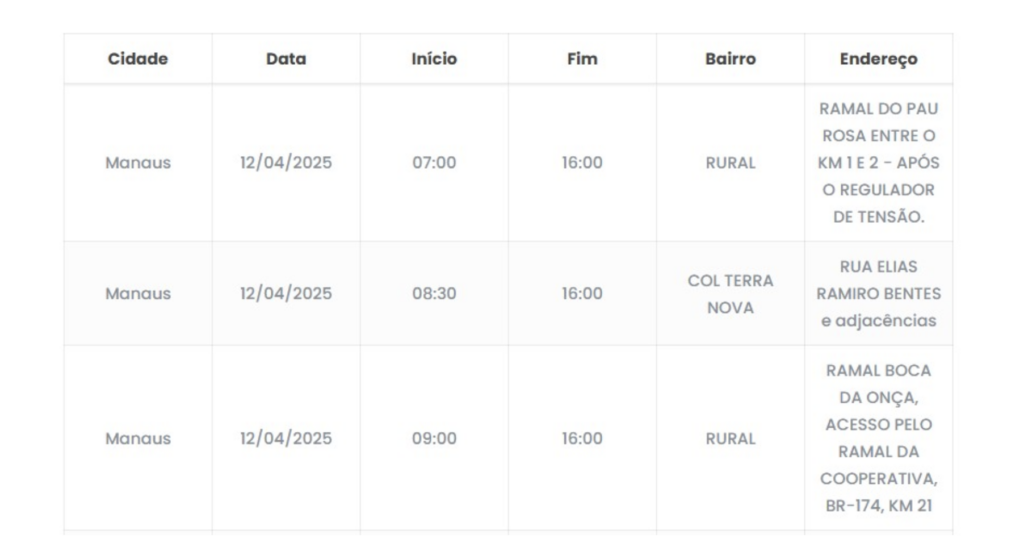Click the RAMAL BOCA DA ONÇA address
This screenshot has height=543, width=1024.
click(878, 438)
